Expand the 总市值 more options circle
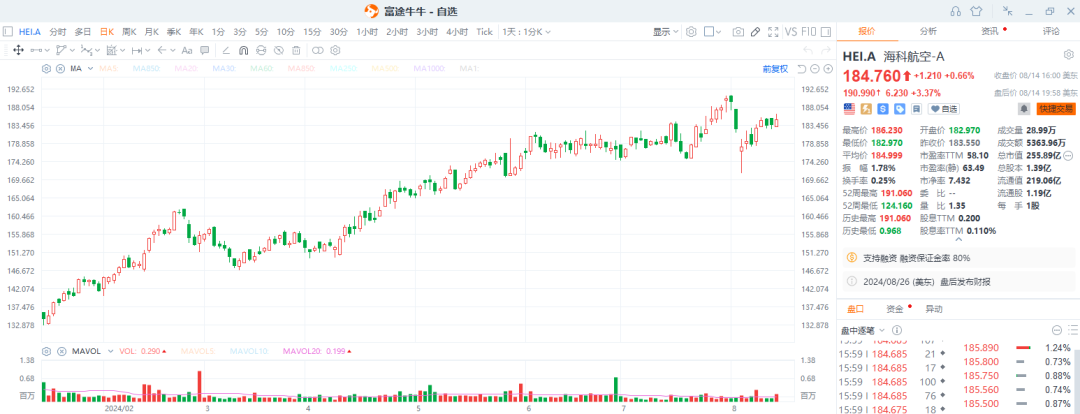Viewport: 1080px width, 414px height. (x=1068, y=155)
